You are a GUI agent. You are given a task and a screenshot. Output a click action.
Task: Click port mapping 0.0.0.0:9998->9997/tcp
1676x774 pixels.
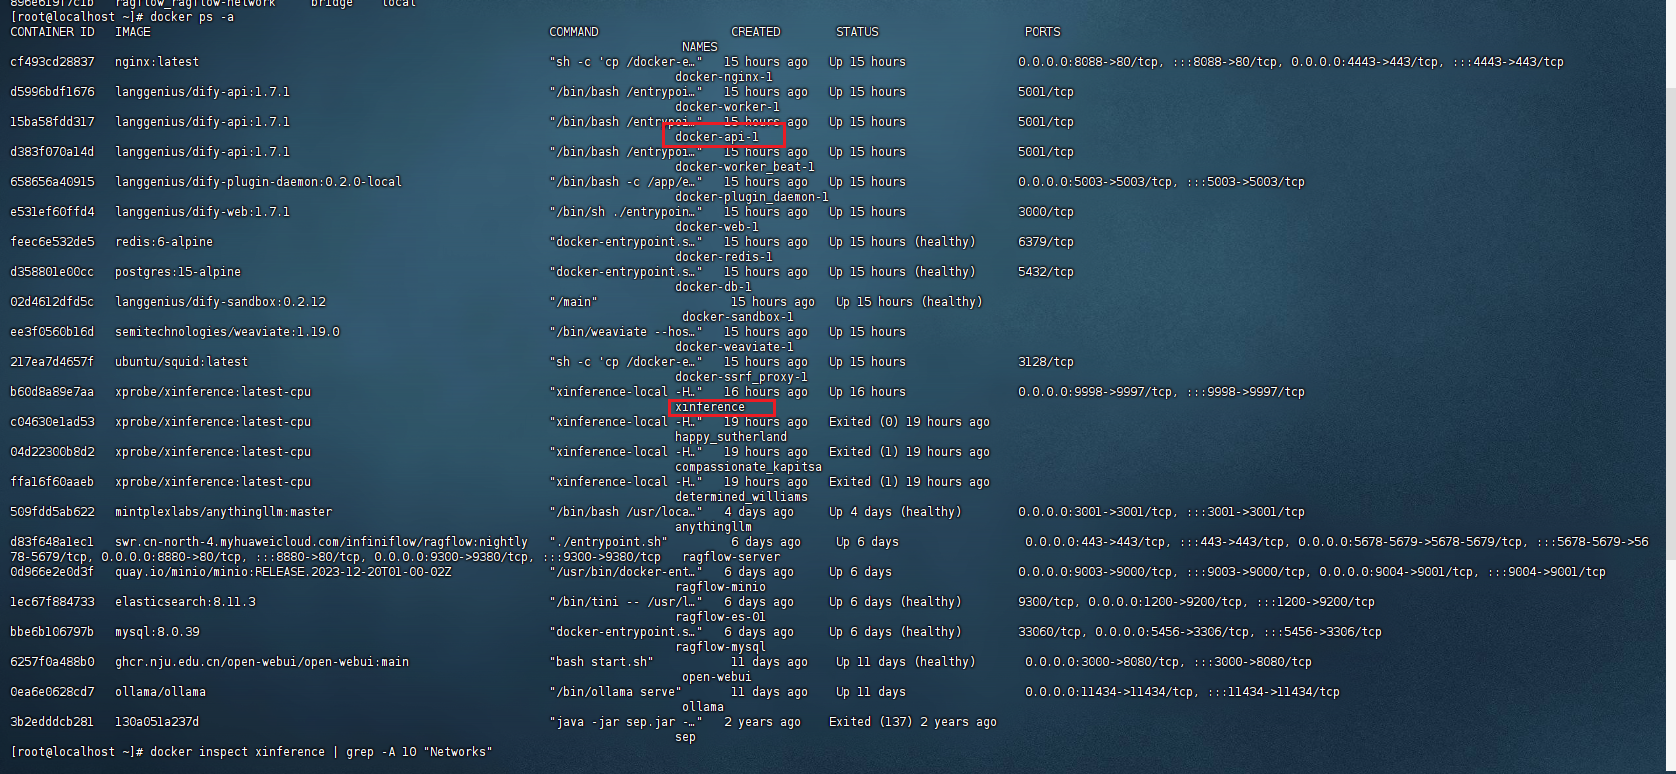coord(1095,392)
